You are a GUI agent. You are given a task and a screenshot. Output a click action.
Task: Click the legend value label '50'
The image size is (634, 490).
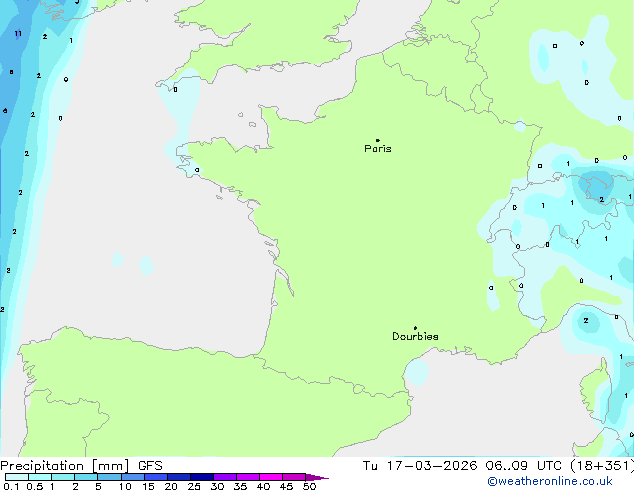pyautogui.click(x=309, y=486)
